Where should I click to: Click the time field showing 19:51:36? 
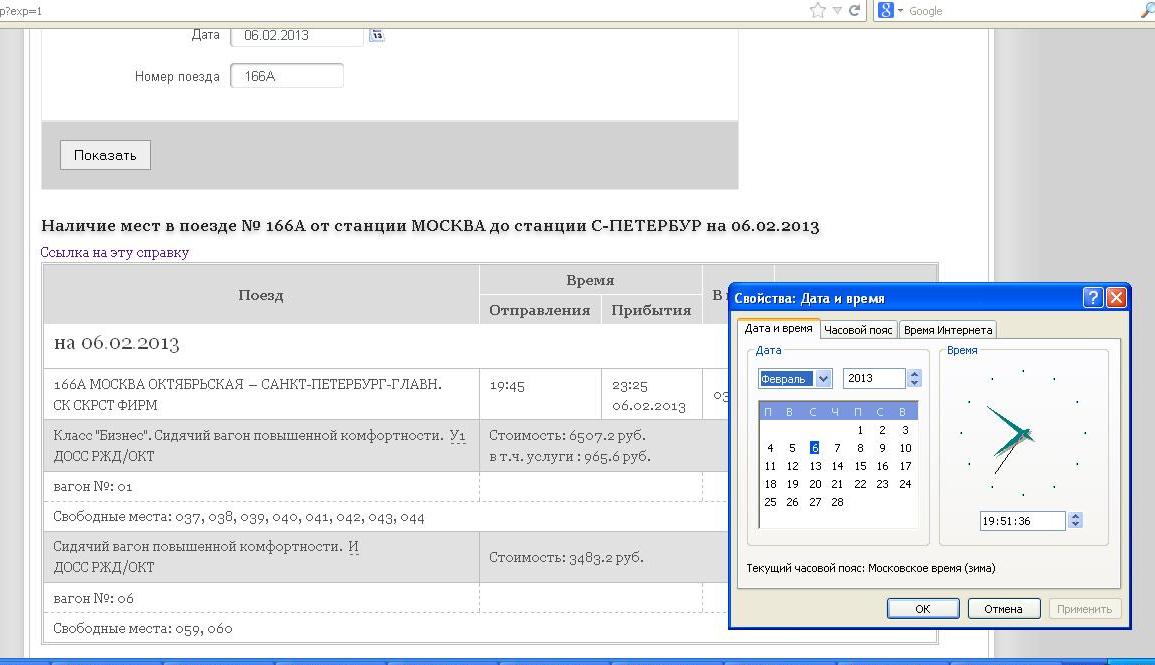(1022, 521)
